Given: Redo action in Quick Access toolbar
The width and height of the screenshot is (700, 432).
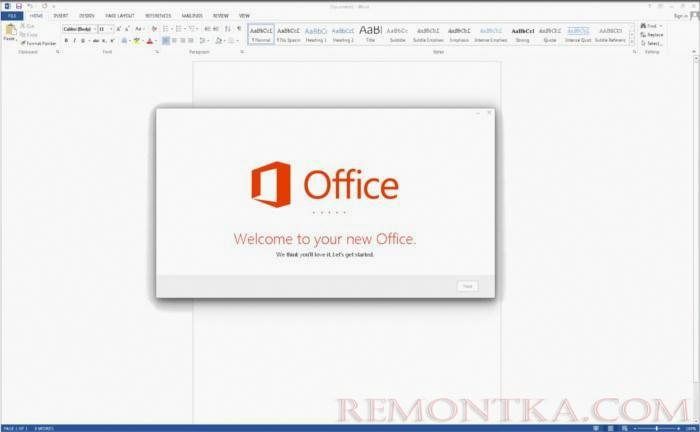Looking at the screenshot, I should tap(45, 6).
